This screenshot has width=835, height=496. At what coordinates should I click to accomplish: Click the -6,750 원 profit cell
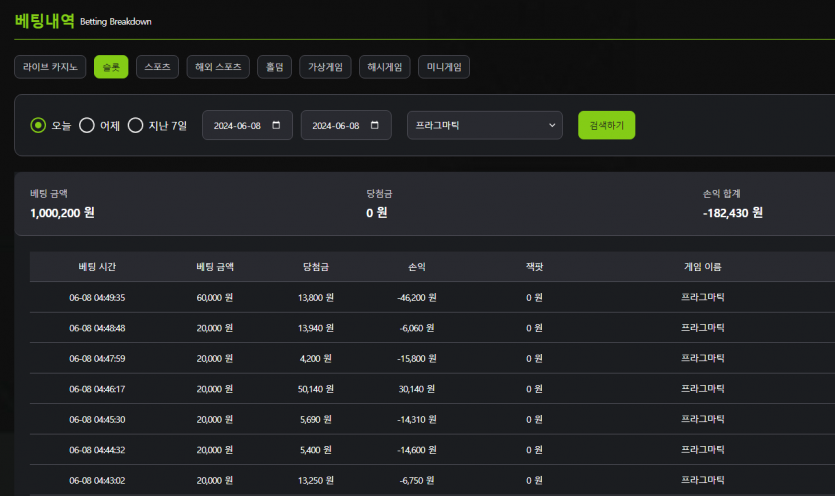coord(417,481)
